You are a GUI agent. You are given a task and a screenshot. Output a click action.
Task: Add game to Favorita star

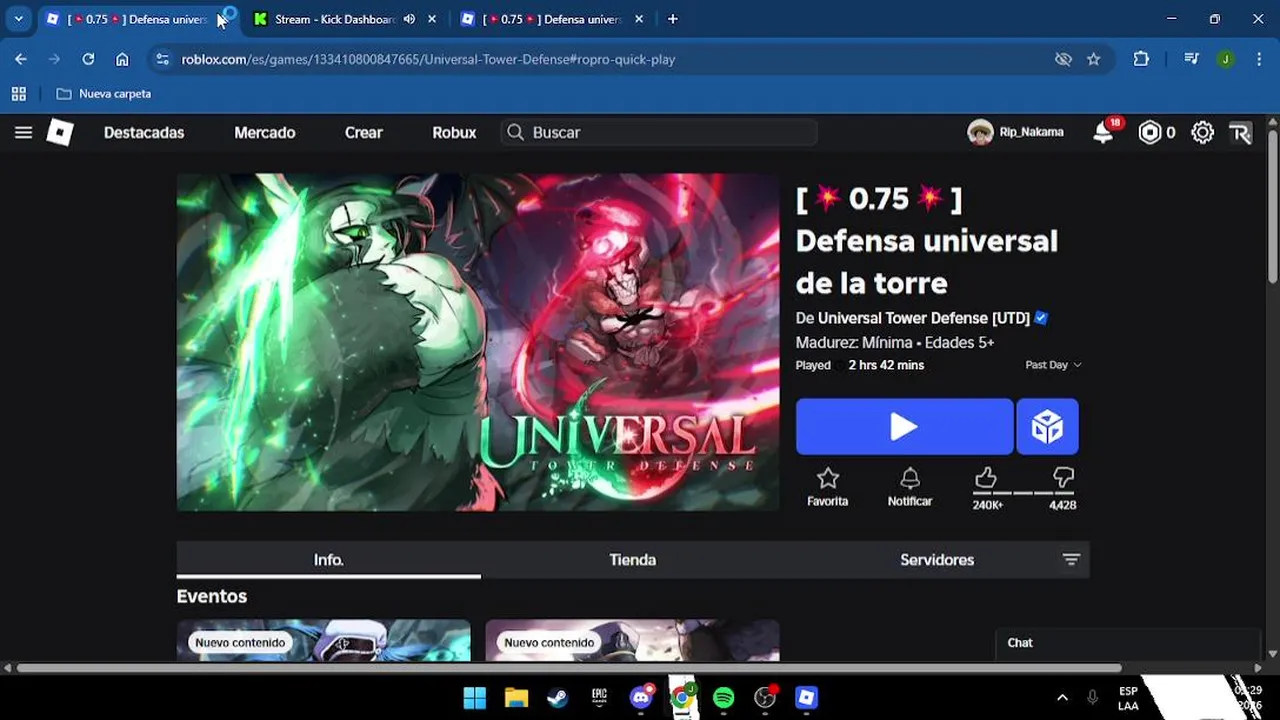click(x=827, y=488)
